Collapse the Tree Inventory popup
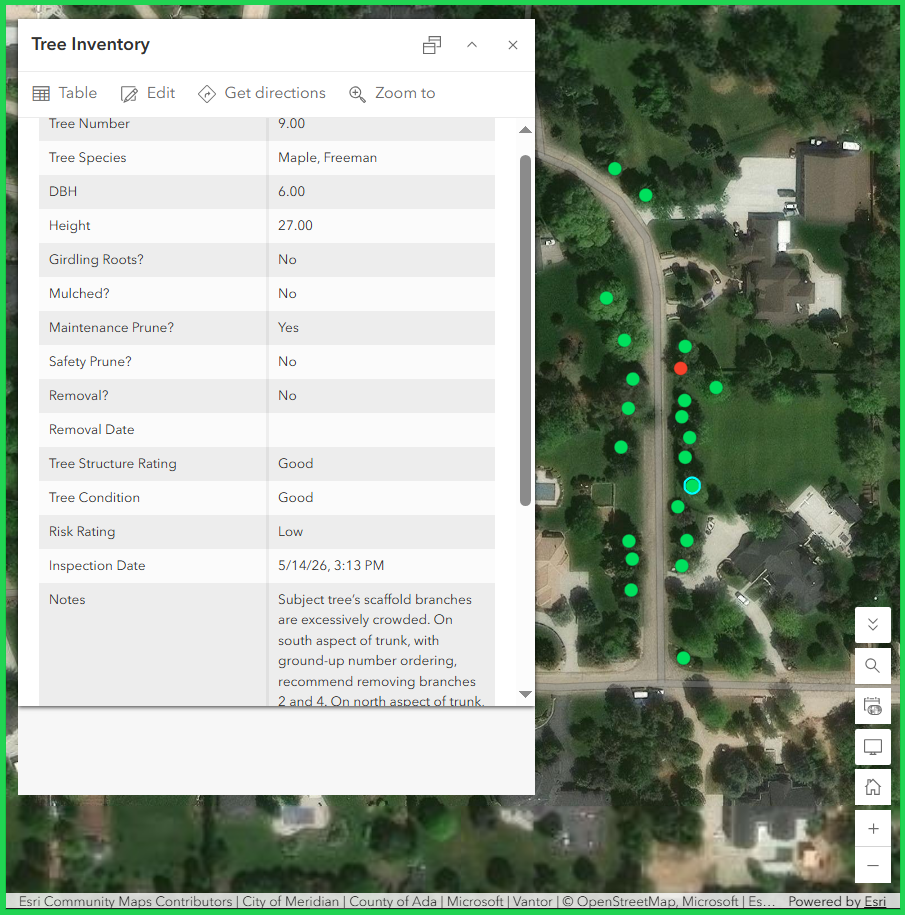This screenshot has height=915, width=905. [472, 45]
